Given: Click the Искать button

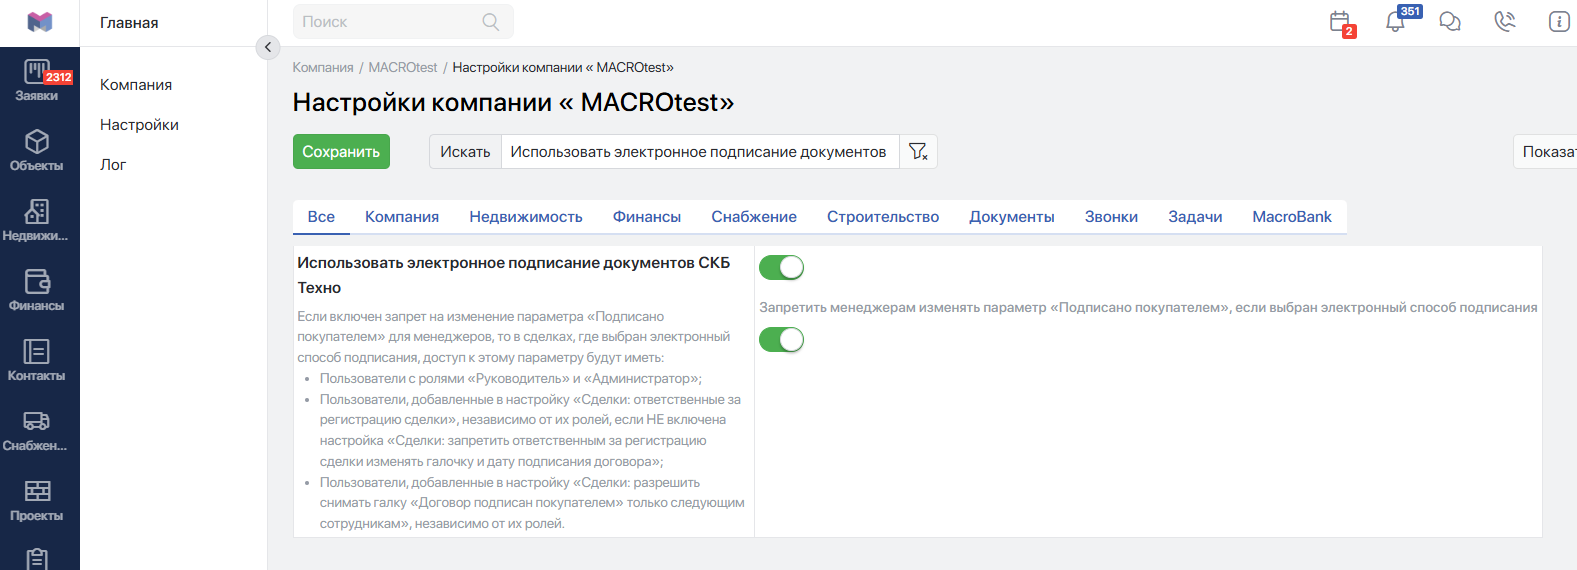Looking at the screenshot, I should pos(465,152).
